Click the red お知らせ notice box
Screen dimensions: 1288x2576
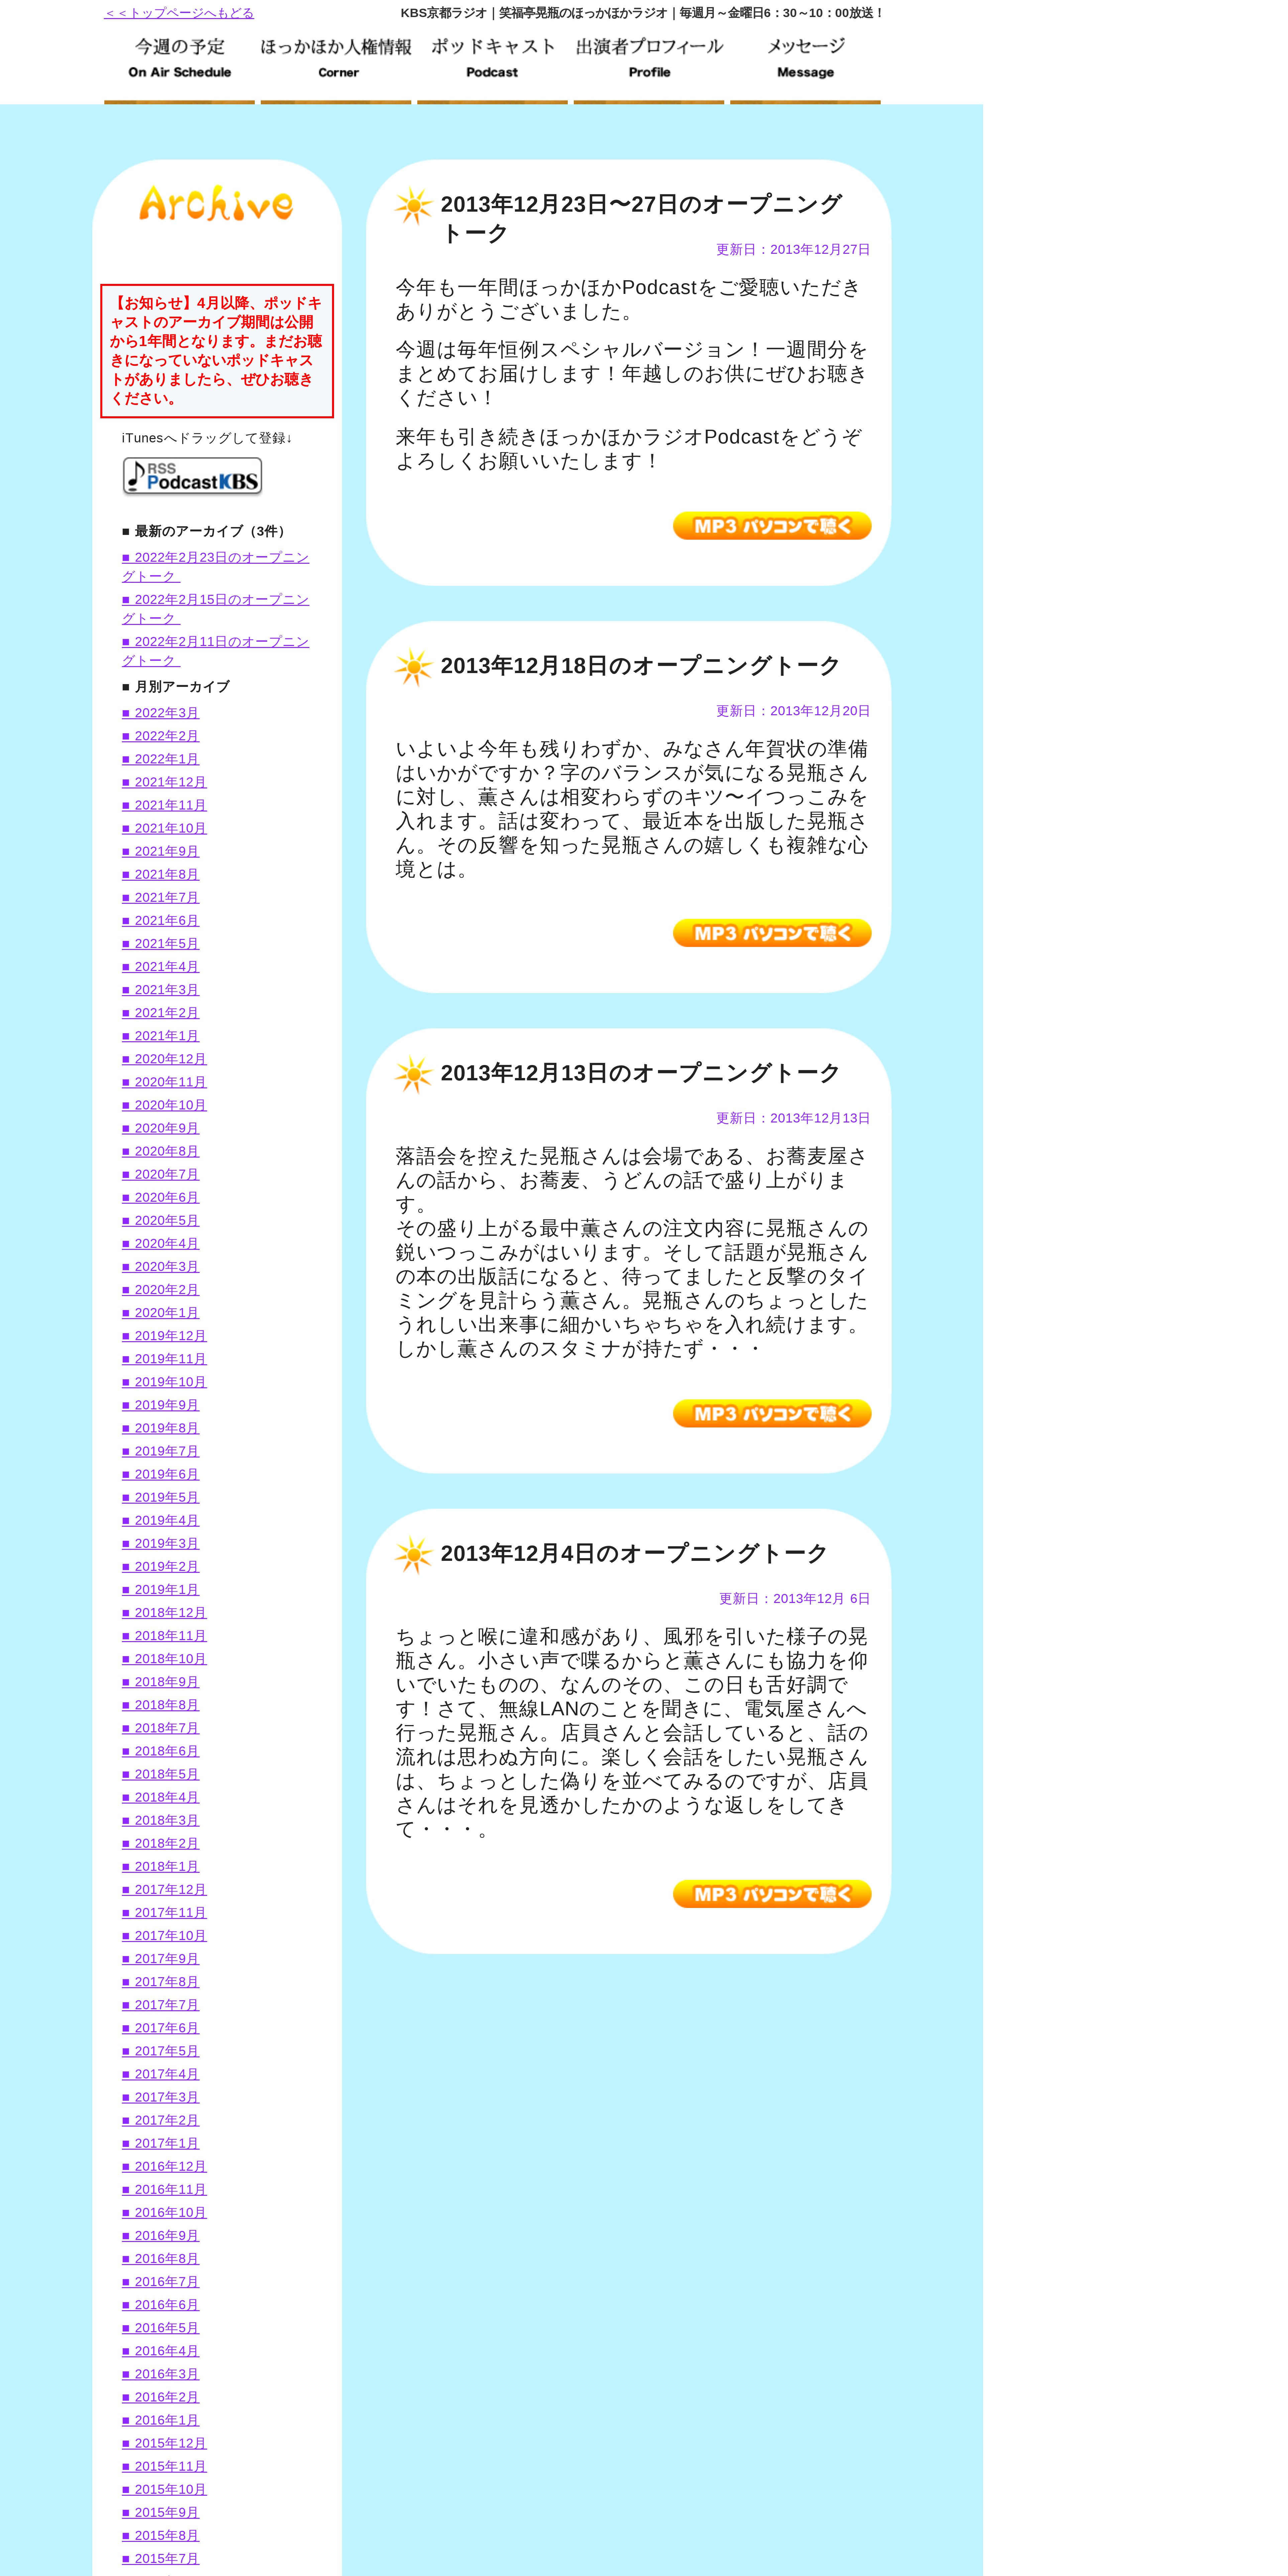[217, 351]
